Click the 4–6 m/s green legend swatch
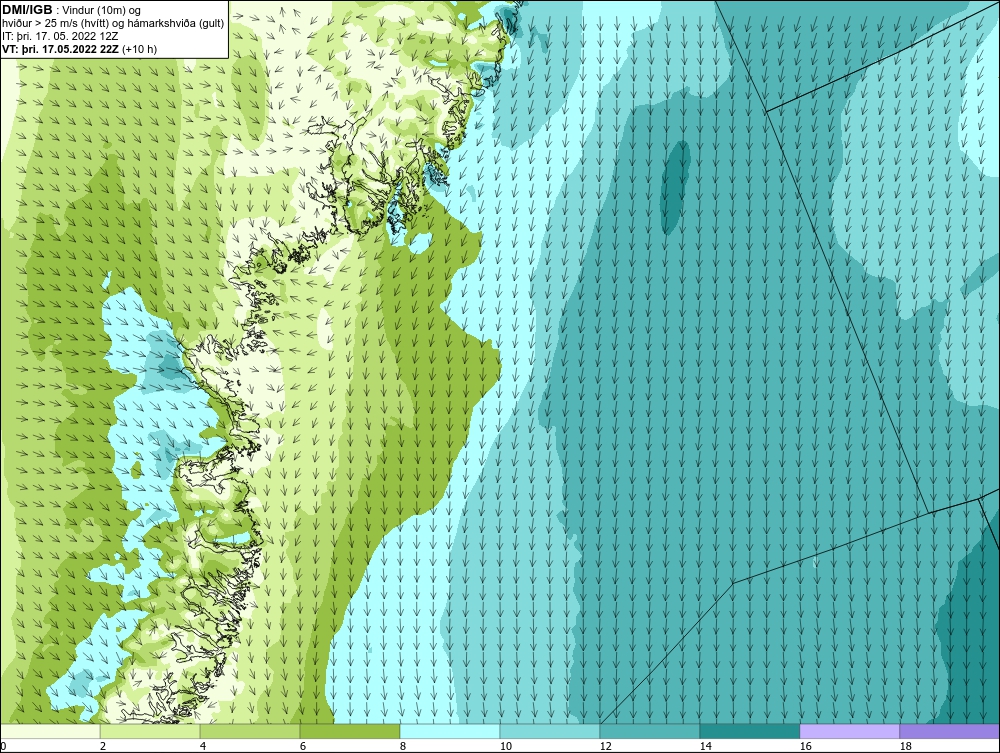The height and width of the screenshot is (753, 1000). pos(250,731)
